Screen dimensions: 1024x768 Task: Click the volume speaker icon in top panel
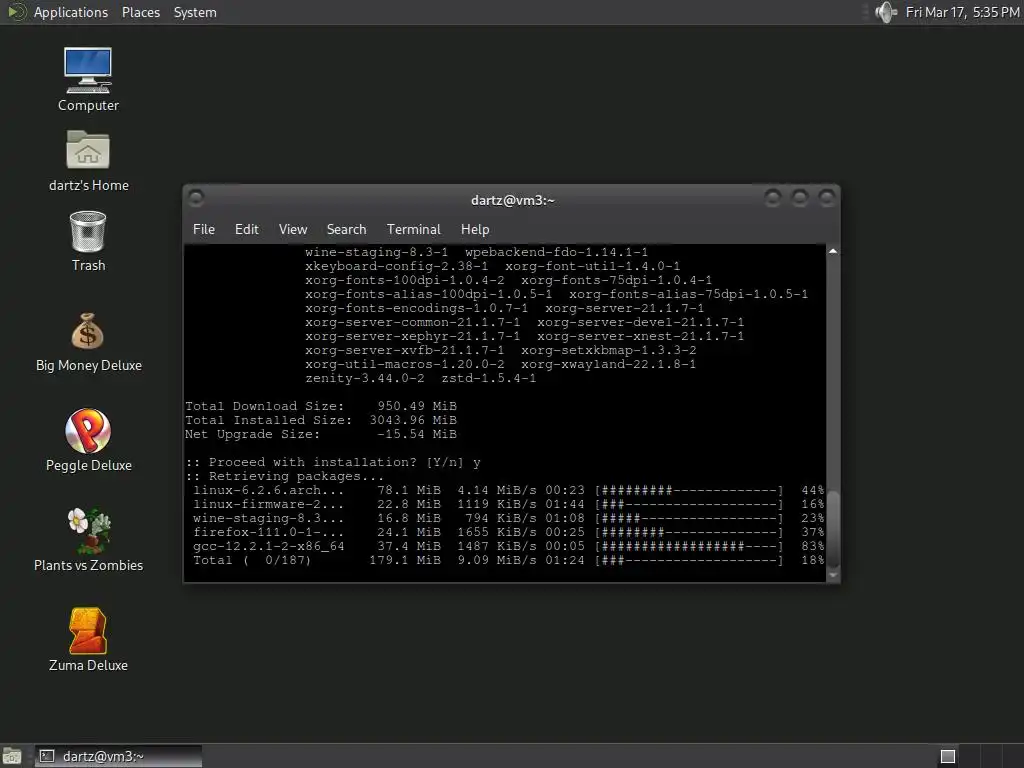point(886,12)
